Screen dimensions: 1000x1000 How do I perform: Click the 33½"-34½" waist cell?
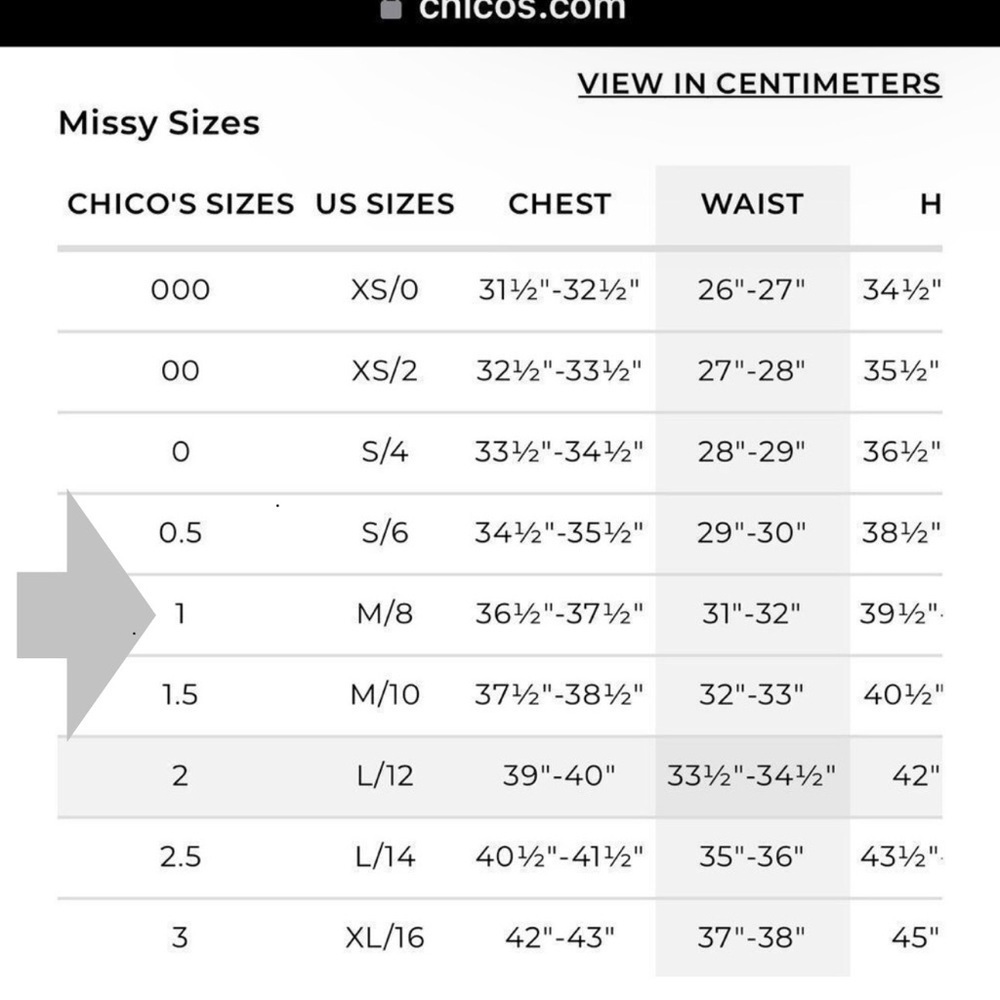(x=751, y=776)
